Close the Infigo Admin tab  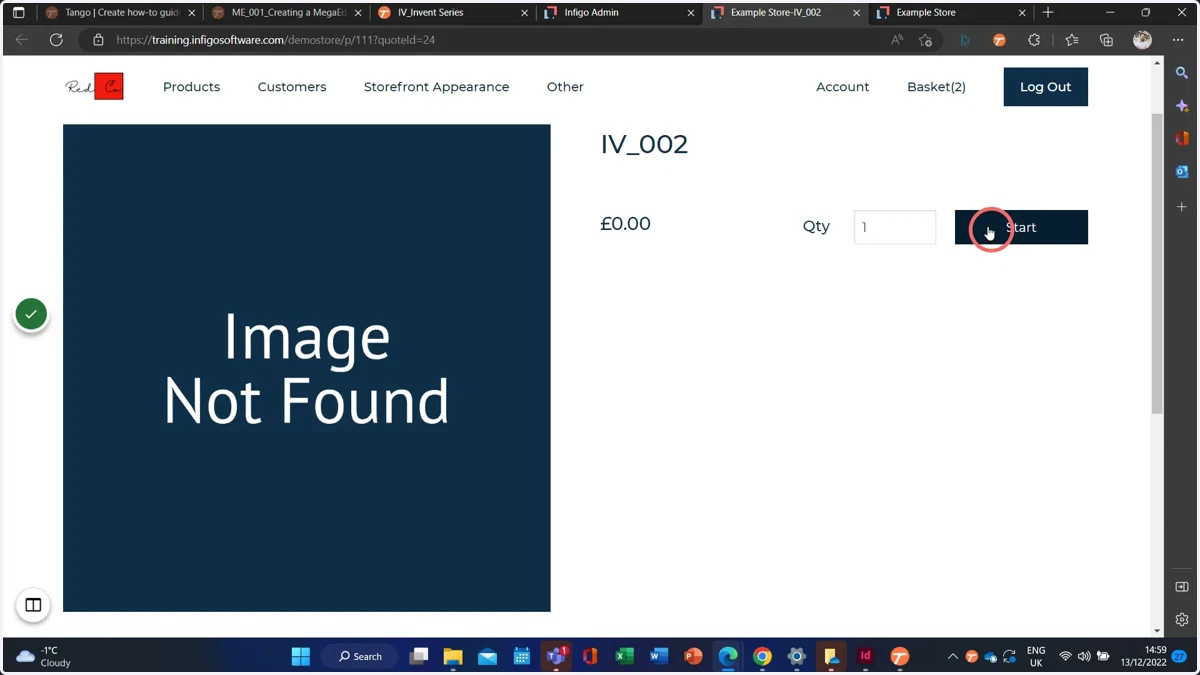click(x=690, y=13)
